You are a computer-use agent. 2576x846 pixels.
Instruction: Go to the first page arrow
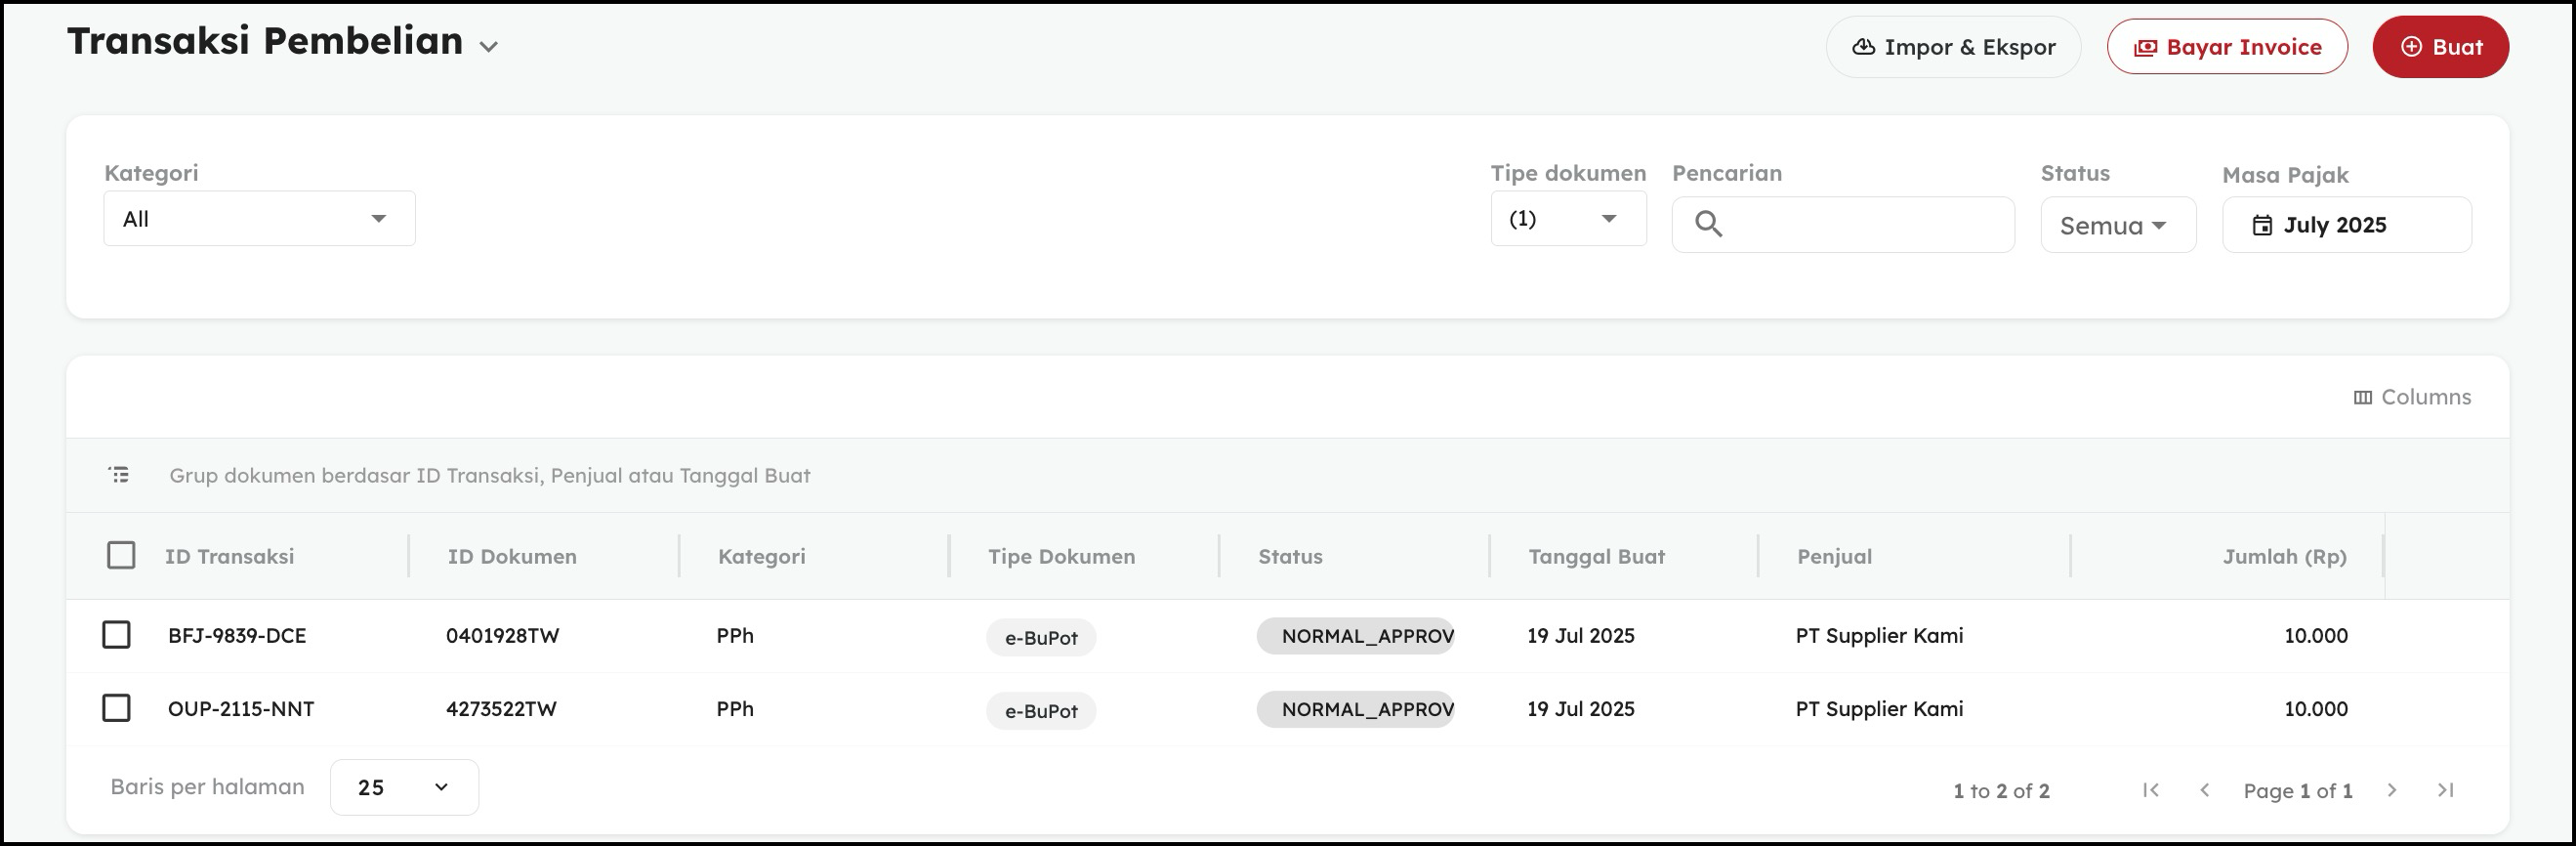pos(2150,790)
